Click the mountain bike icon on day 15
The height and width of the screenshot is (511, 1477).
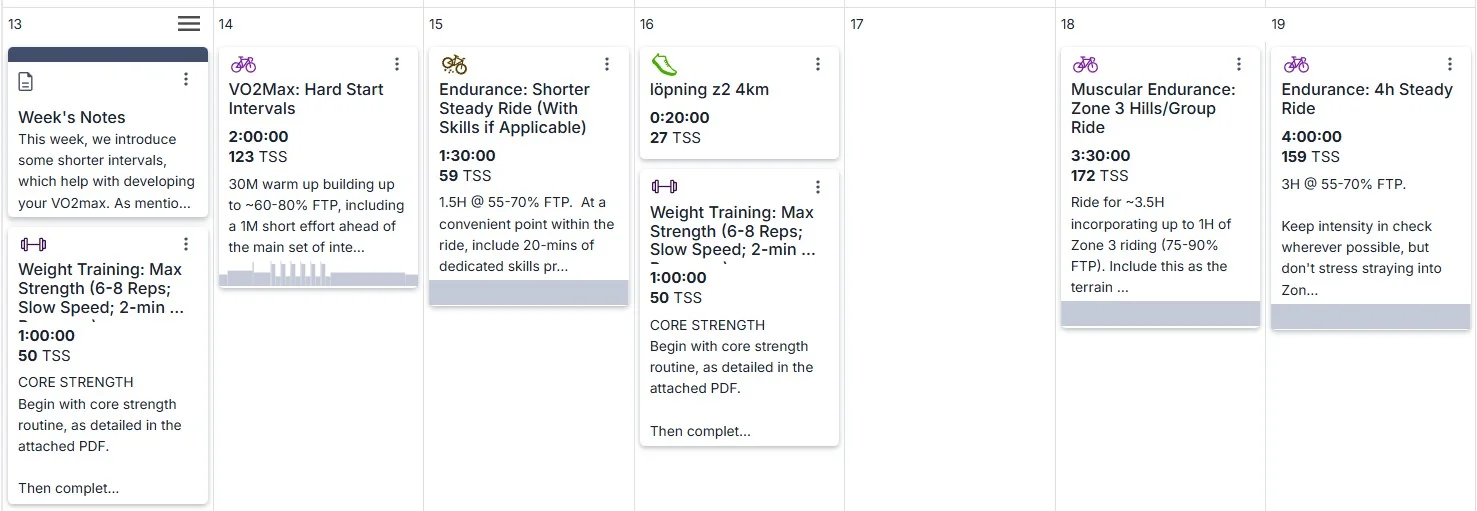click(454, 64)
